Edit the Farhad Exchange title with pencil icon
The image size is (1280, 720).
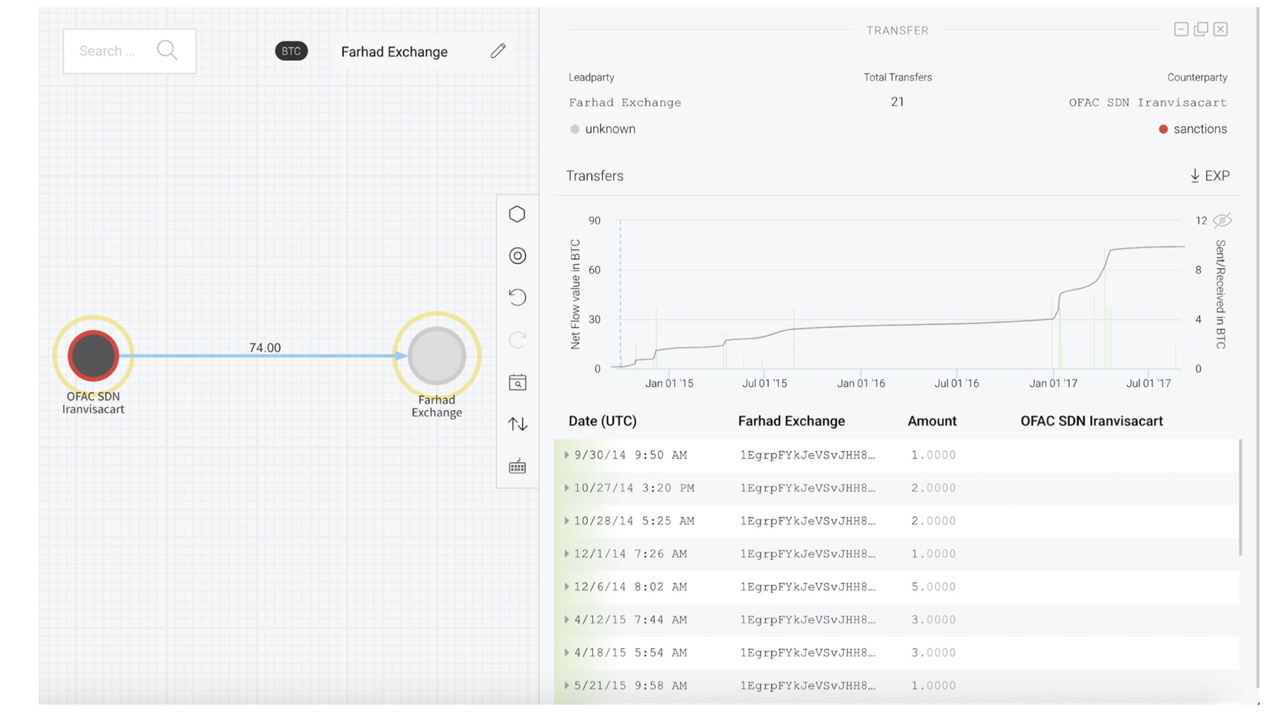tap(498, 51)
